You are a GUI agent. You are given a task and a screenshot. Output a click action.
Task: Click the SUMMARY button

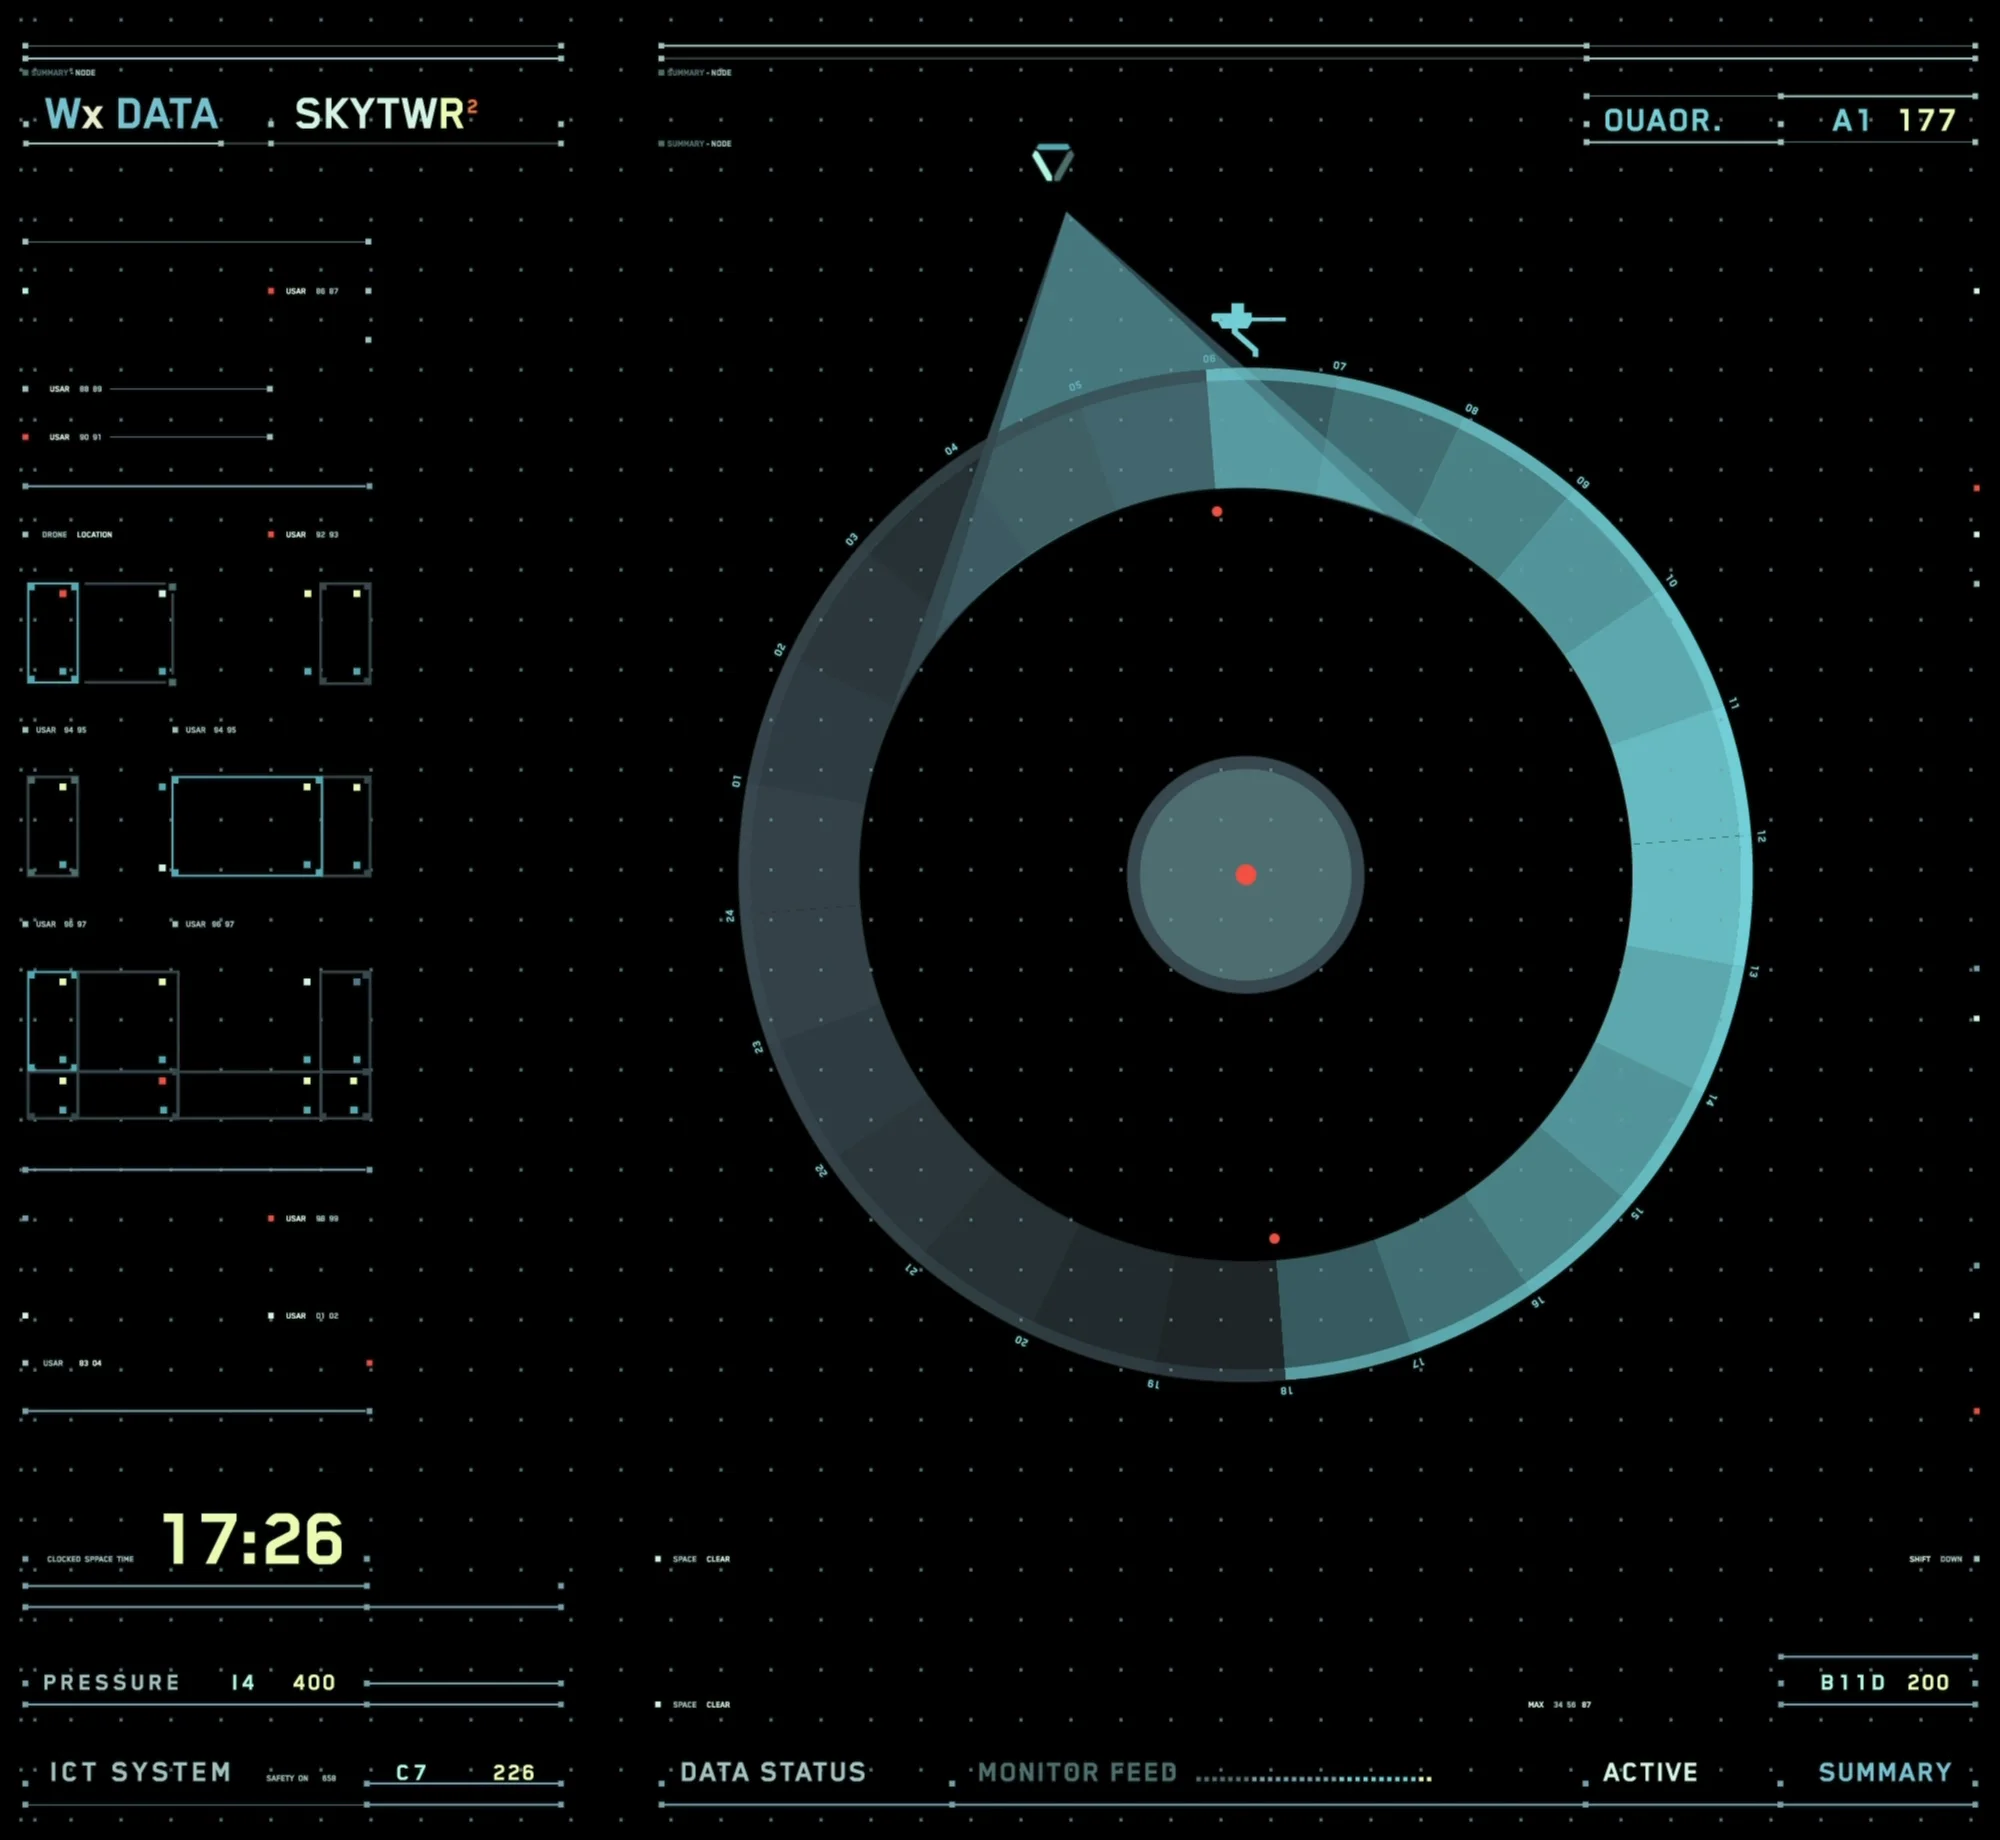pos(1884,1773)
